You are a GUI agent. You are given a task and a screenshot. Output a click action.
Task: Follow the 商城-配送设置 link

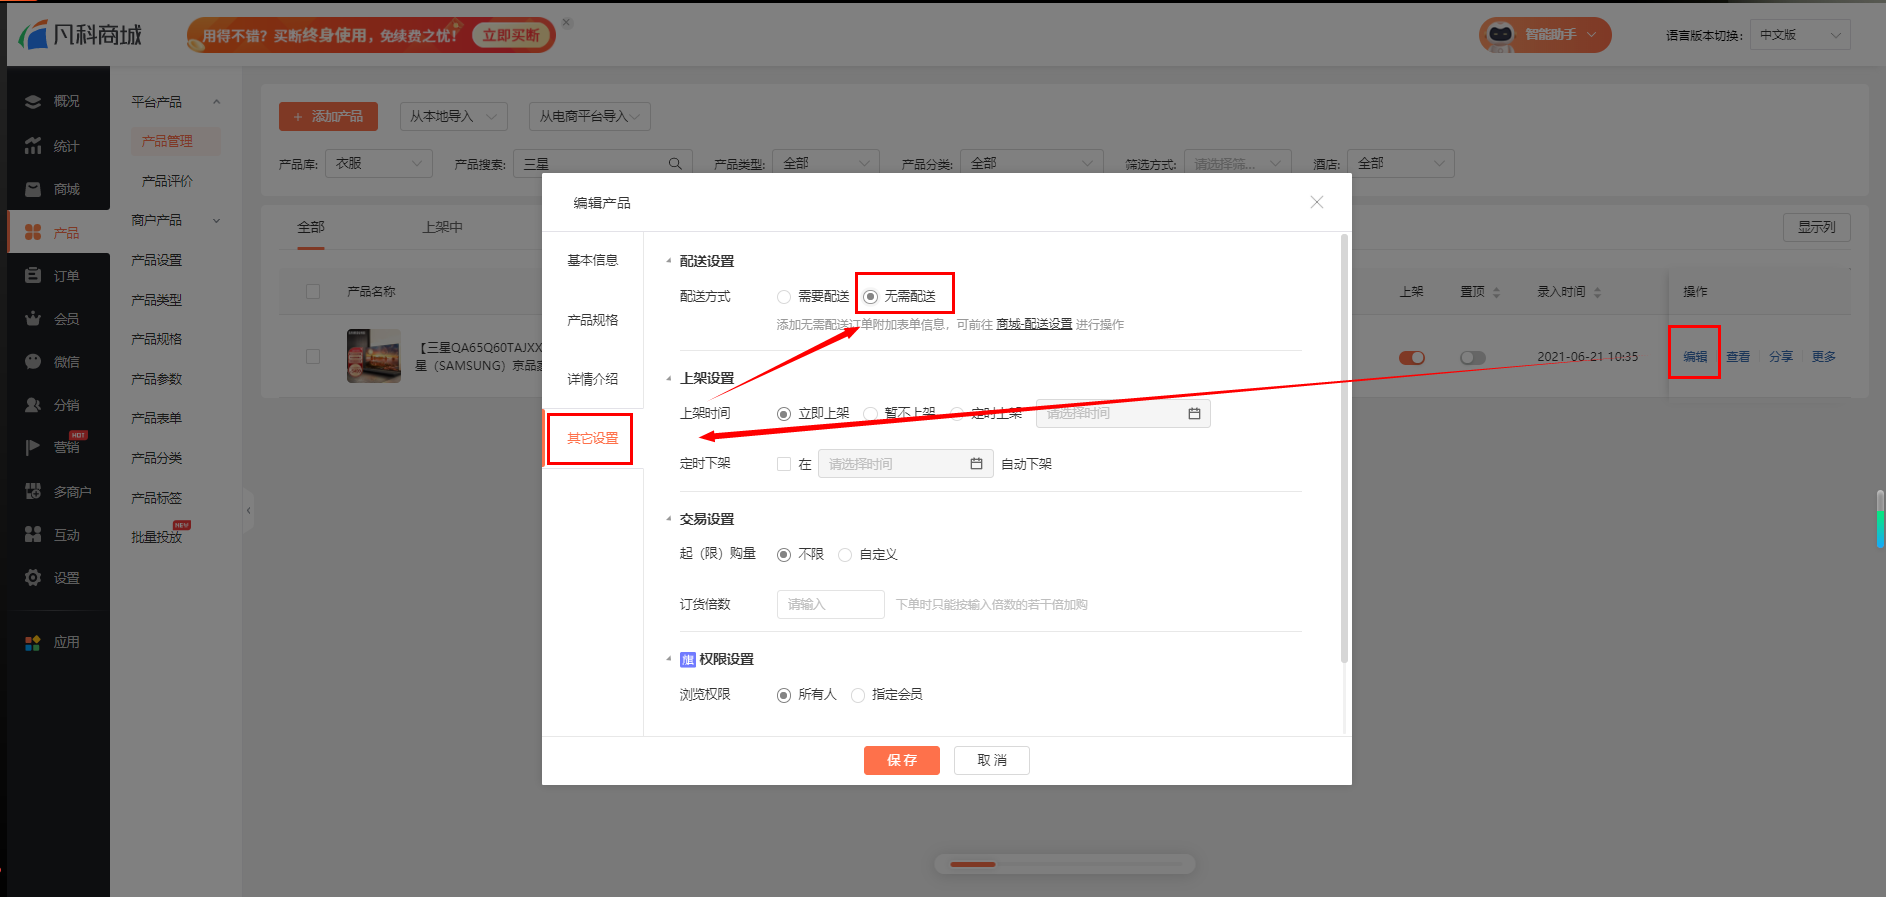1034,325
